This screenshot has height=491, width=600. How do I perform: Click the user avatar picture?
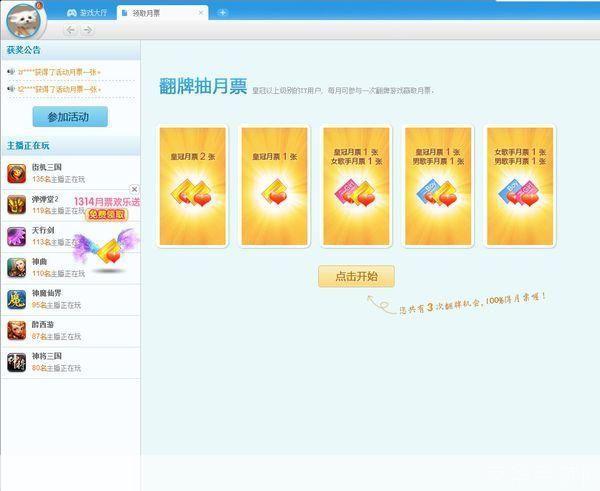click(x=24, y=21)
